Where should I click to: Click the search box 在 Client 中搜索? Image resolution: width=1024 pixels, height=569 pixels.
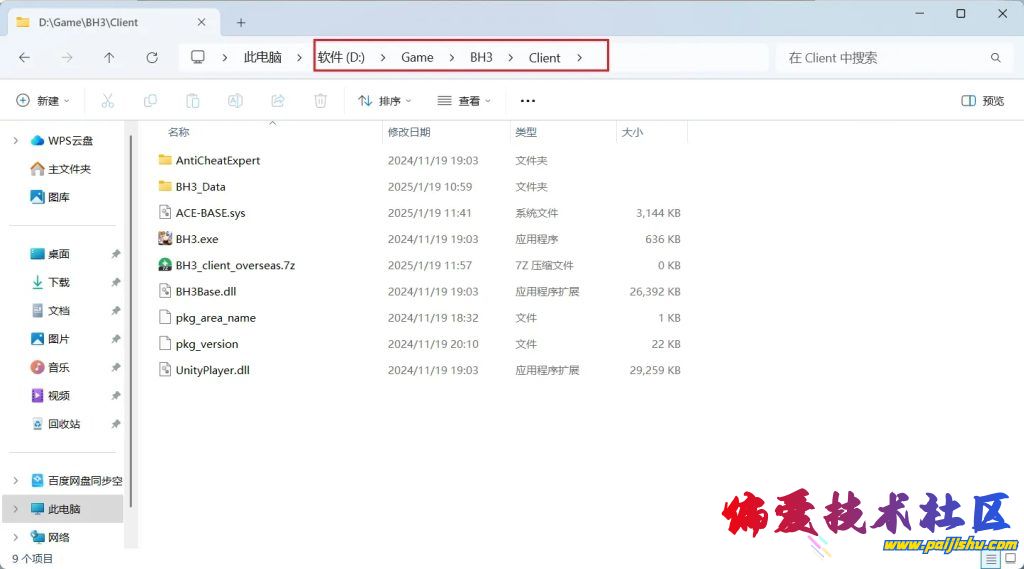(x=880, y=58)
